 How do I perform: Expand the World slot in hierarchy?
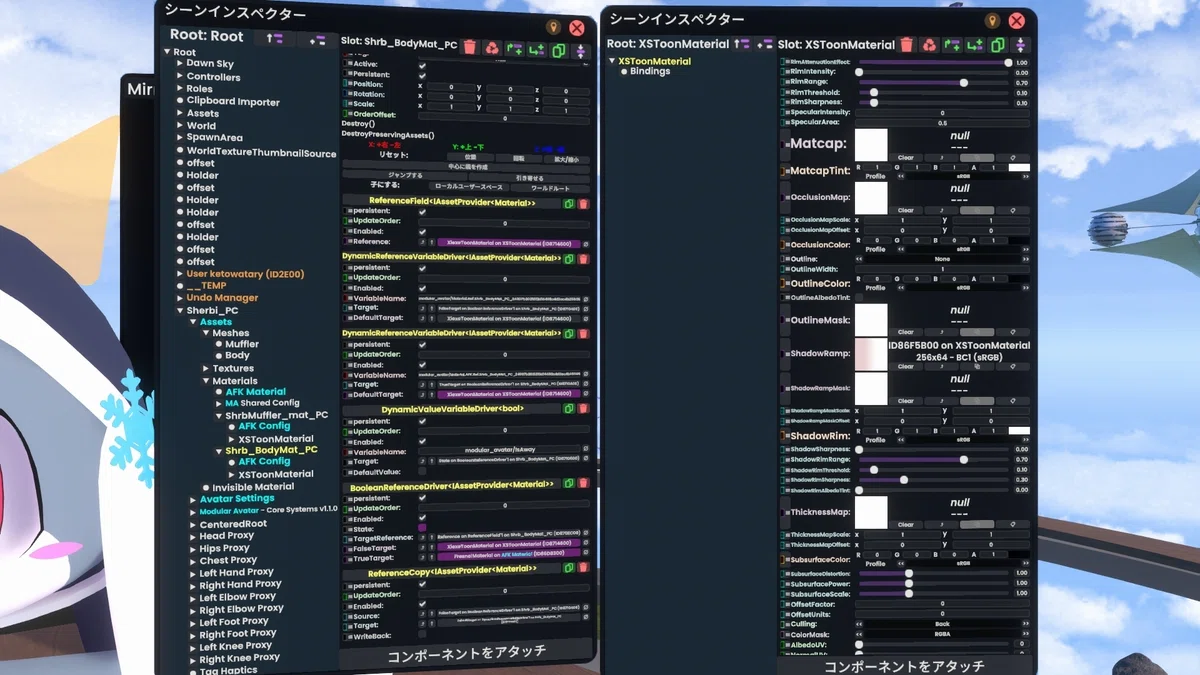tap(179, 126)
